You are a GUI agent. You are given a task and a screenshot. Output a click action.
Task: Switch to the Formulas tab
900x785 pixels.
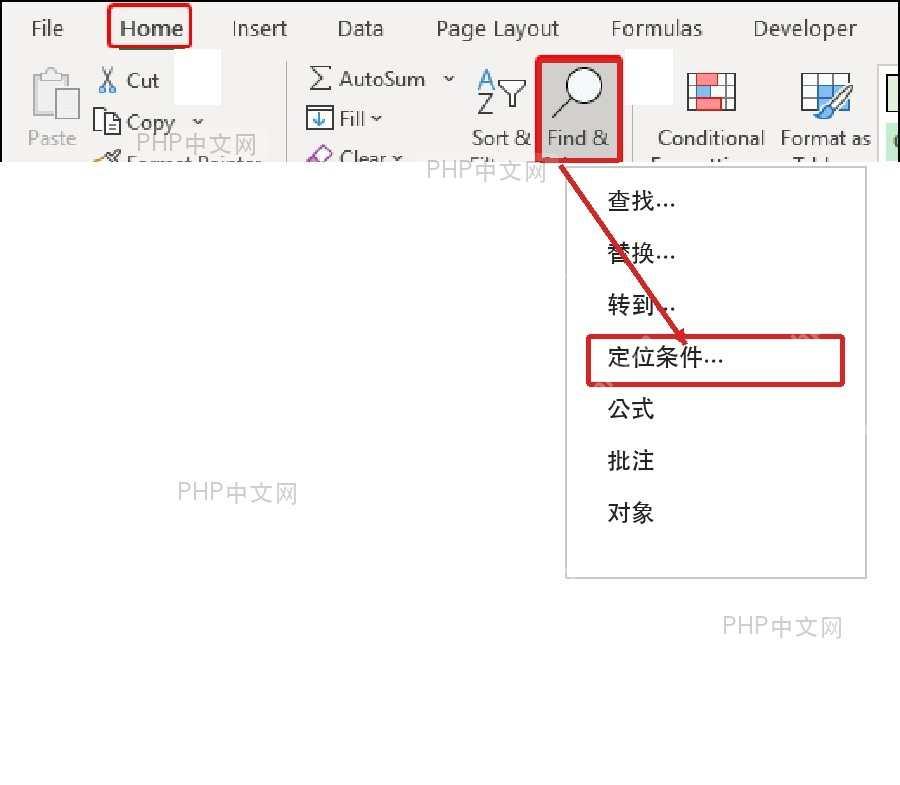click(656, 28)
